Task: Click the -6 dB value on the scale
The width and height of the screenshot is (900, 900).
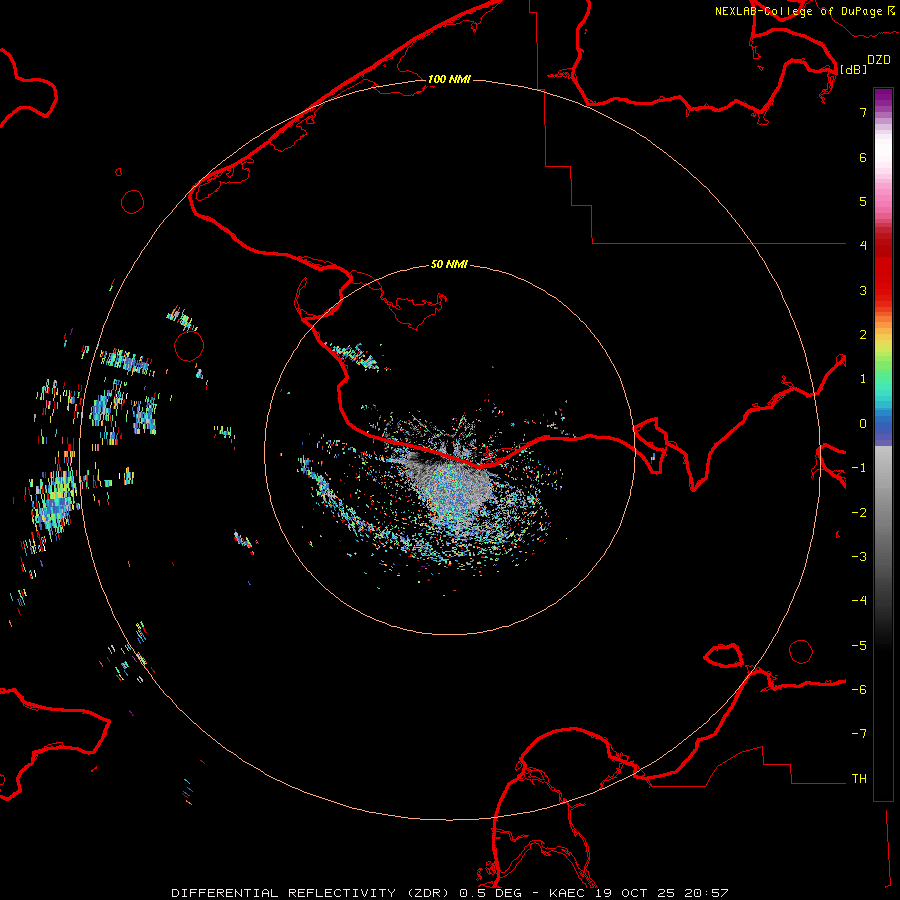Action: click(859, 690)
